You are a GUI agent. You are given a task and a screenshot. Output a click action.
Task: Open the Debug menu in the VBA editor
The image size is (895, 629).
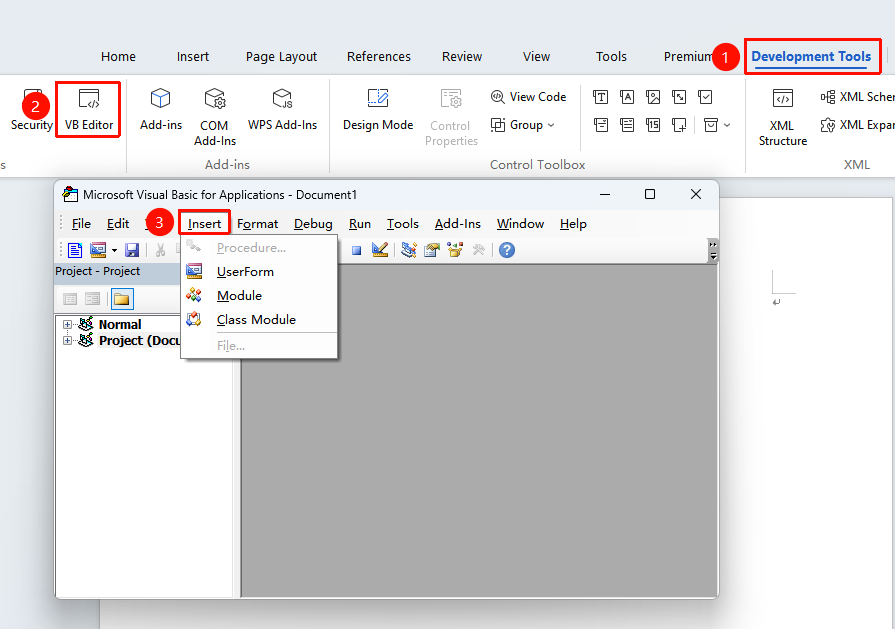click(x=313, y=224)
